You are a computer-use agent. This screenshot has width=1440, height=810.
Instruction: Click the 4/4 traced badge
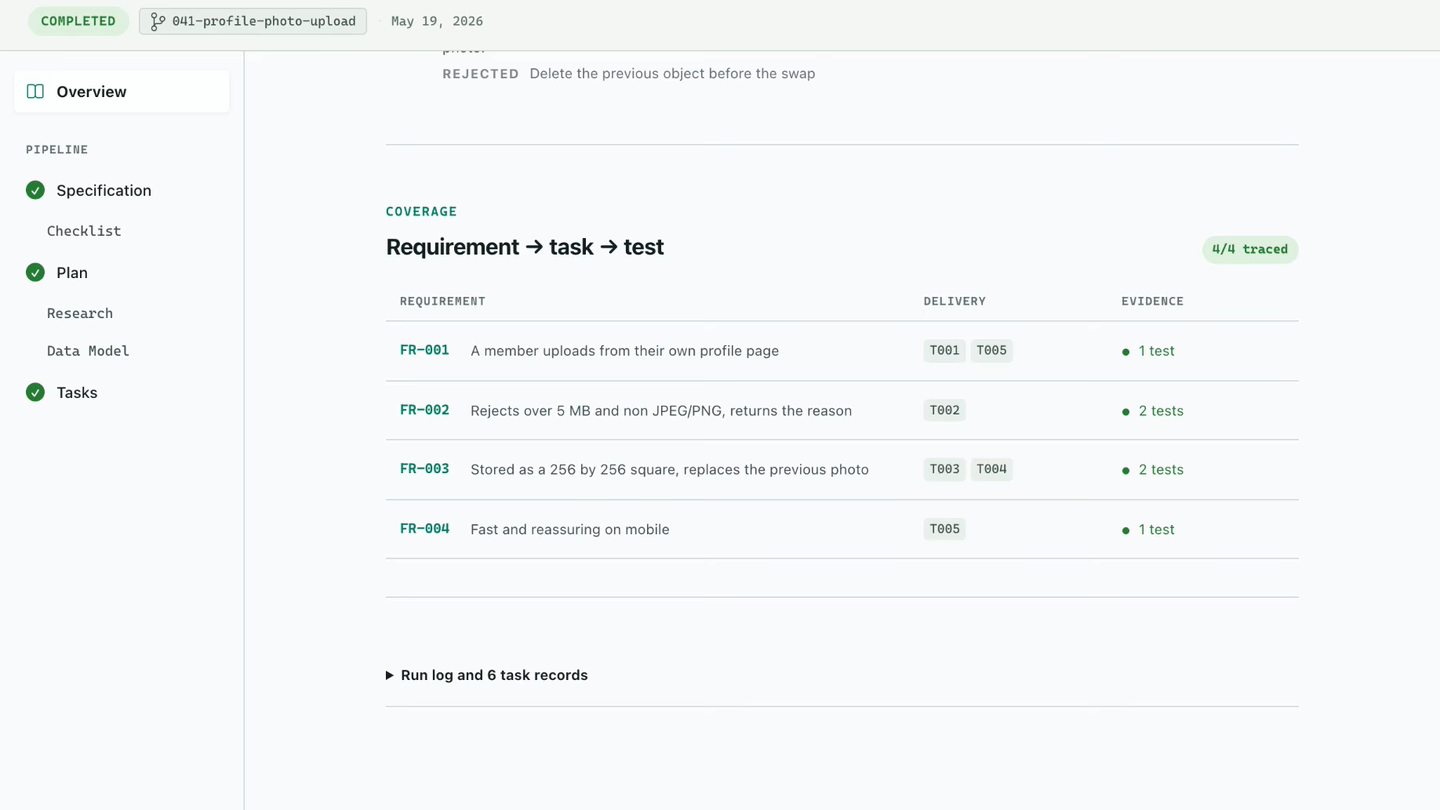pos(1250,249)
